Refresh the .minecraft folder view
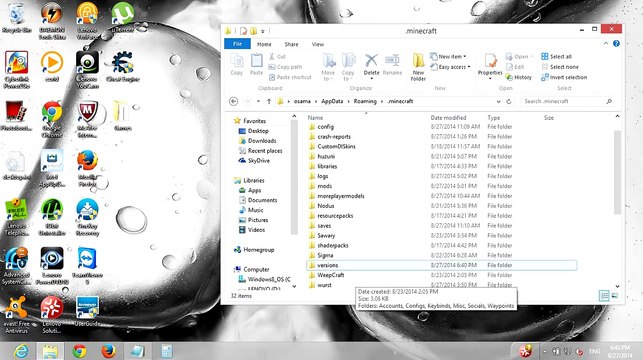Viewport: 643px width, 360px height. pyautogui.click(x=509, y=101)
